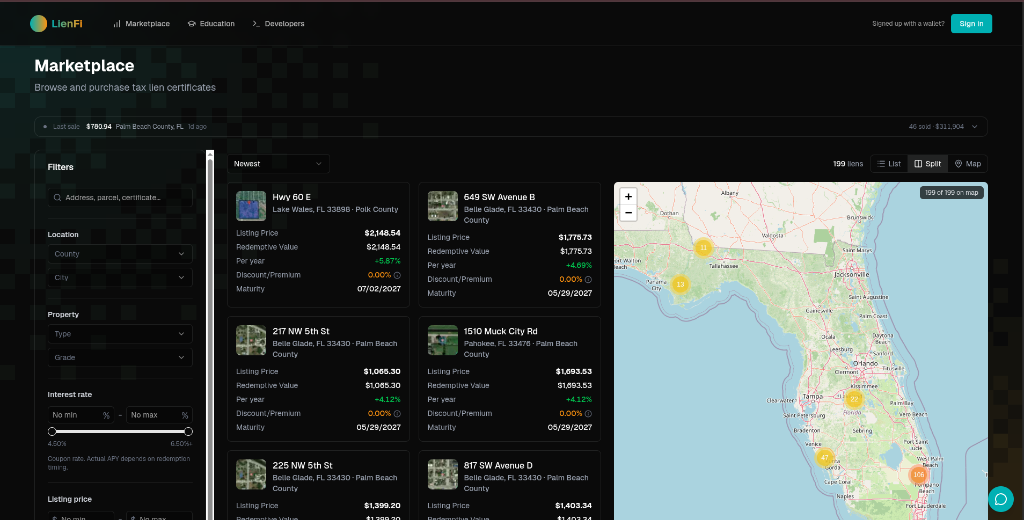Open 817 SW Avenue D property thumbnail

442,474
